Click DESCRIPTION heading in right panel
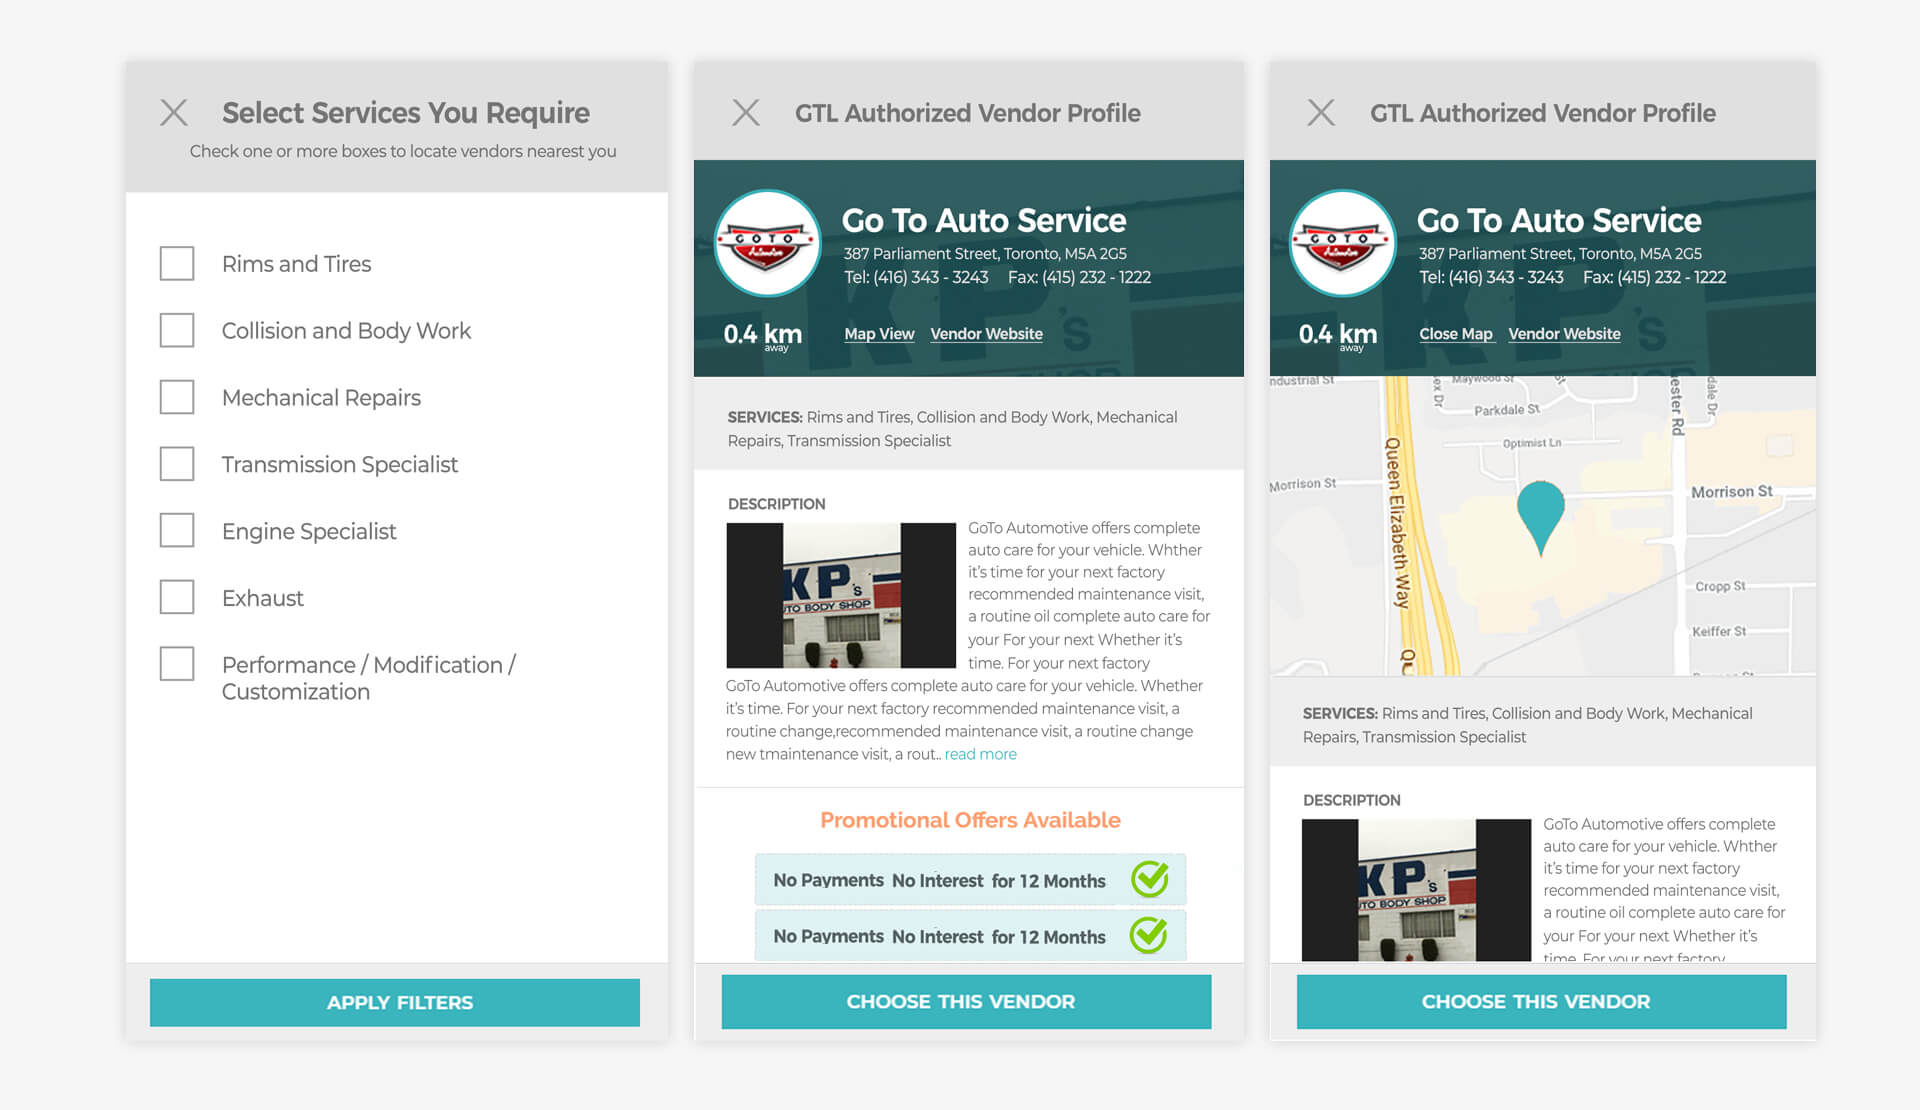This screenshot has height=1110, width=1920. point(1351,800)
